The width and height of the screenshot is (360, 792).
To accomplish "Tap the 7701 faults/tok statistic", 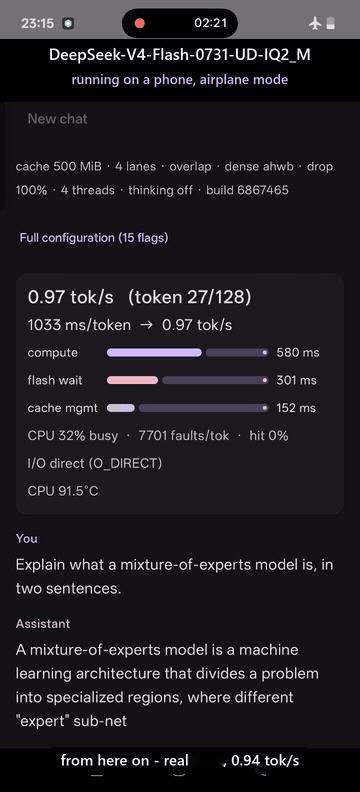I will click(x=184, y=435).
